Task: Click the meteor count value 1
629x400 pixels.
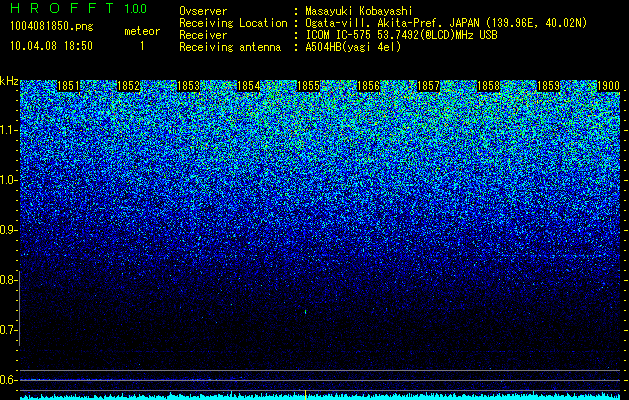Action: point(142,46)
